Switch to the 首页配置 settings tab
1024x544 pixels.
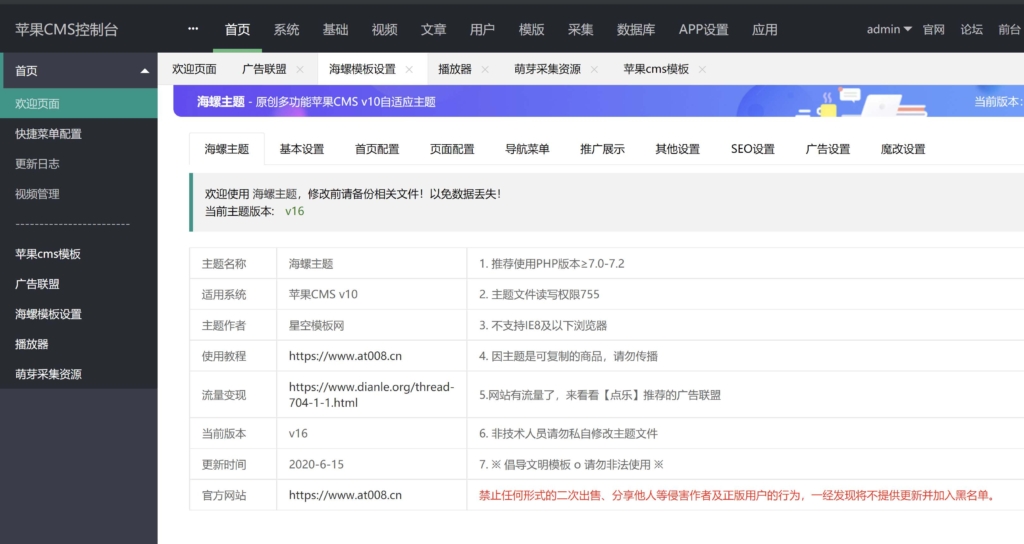(x=377, y=149)
